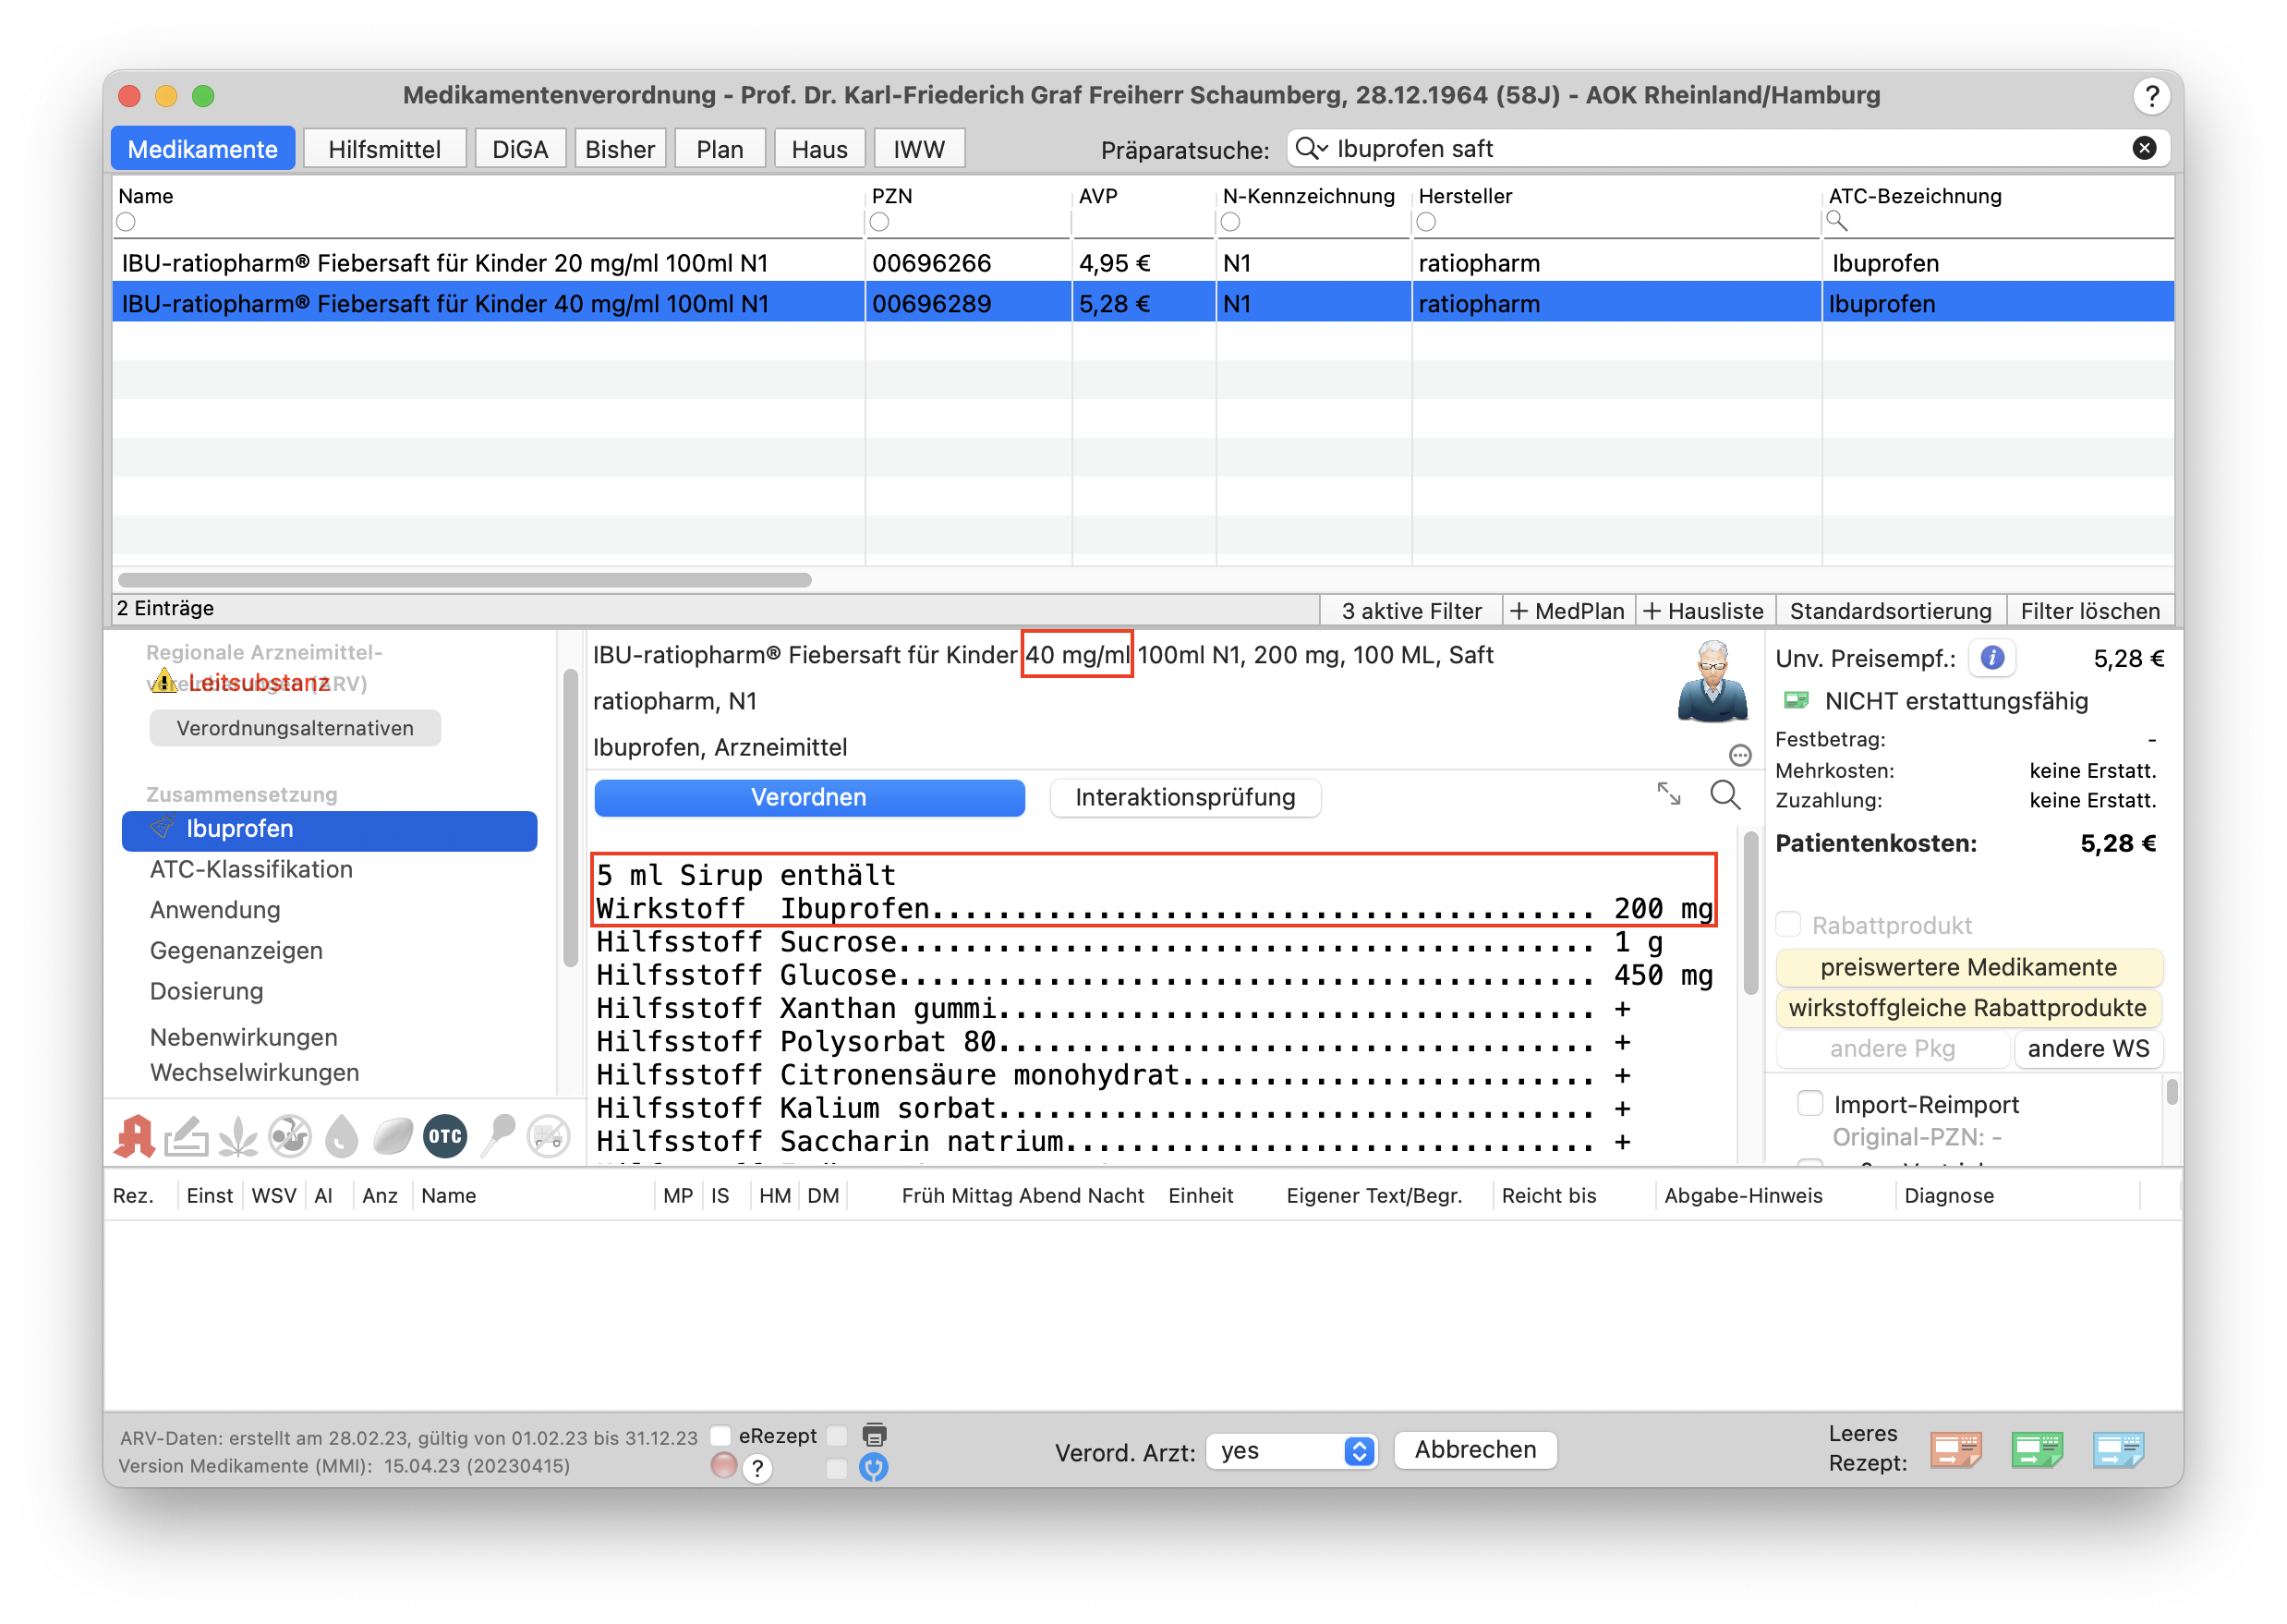Click in the Präparatsuche input field
Screen dimensions: 2287x1624
(x=1730, y=149)
